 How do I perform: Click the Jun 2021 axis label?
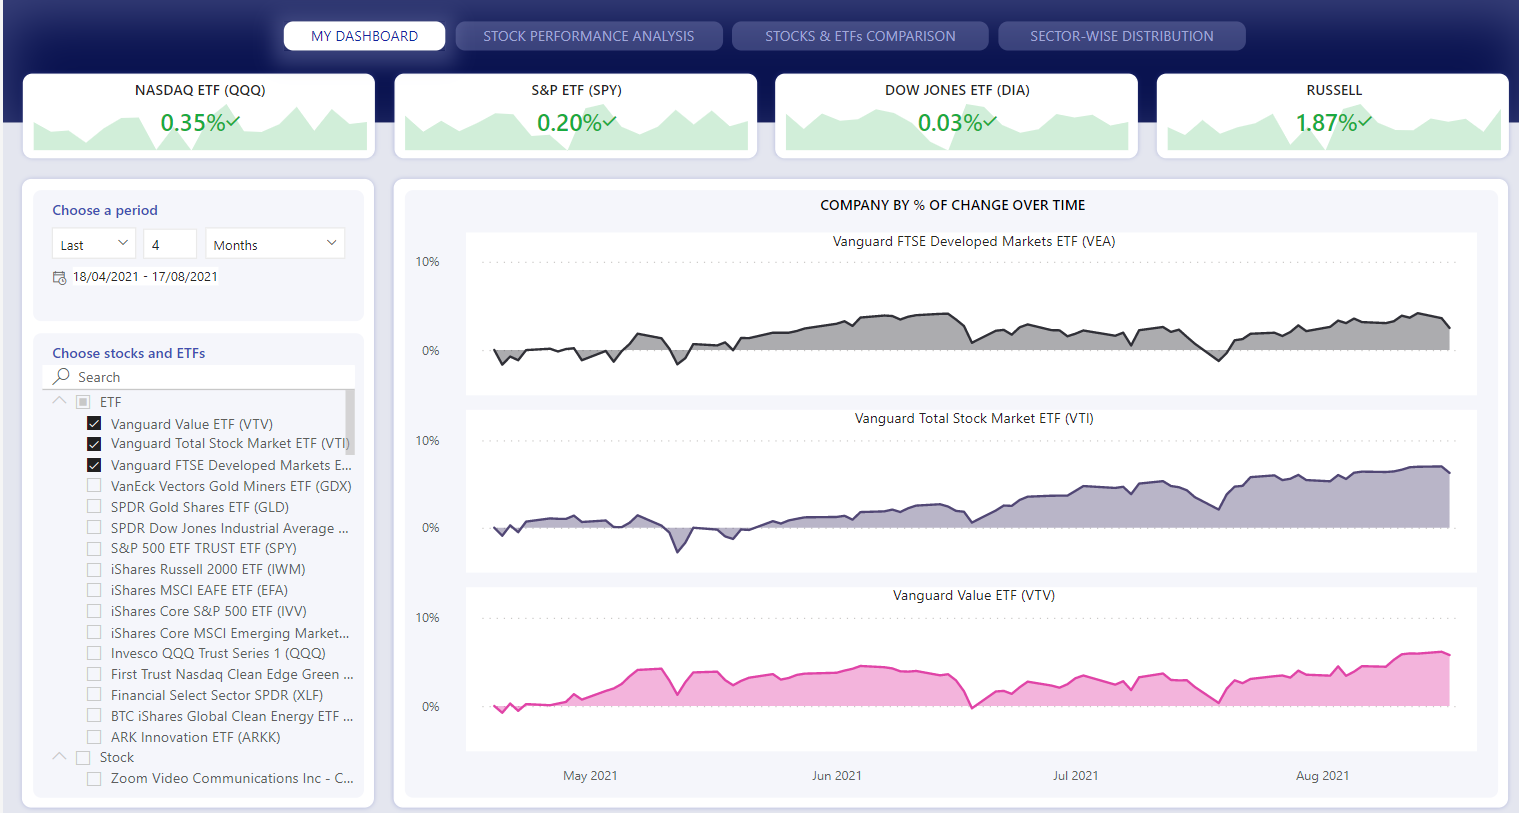tap(836, 775)
